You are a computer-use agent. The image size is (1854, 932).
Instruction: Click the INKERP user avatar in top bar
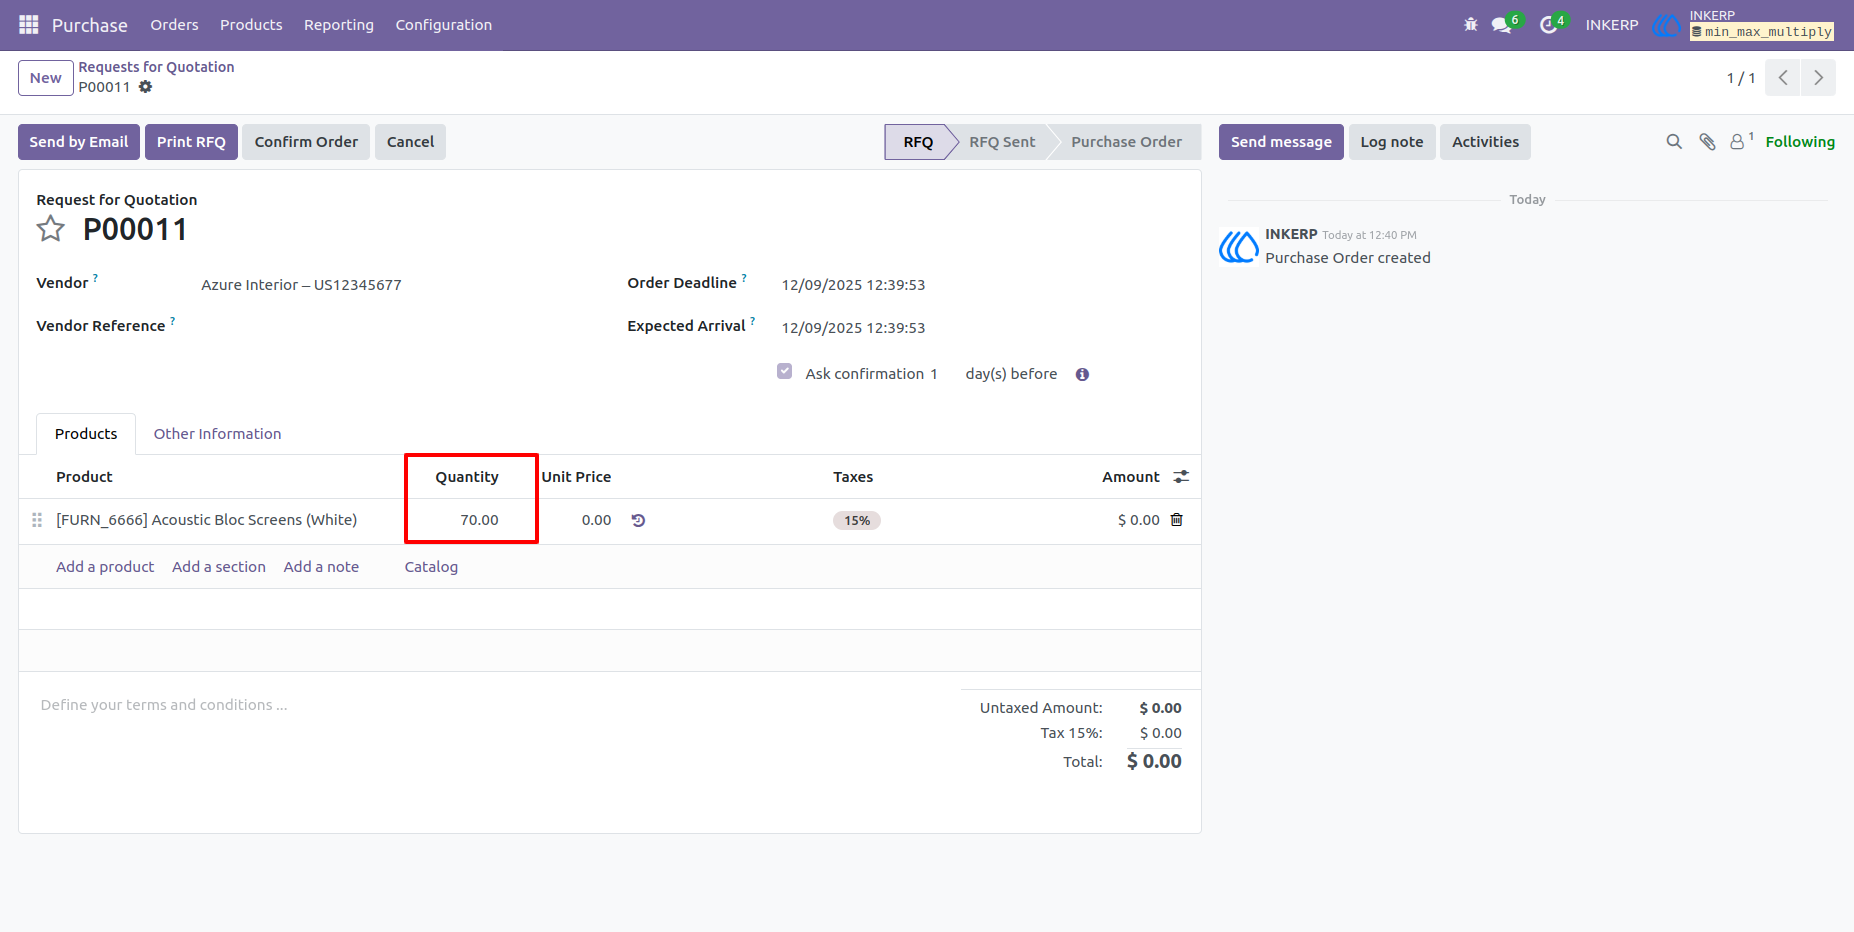point(1666,25)
